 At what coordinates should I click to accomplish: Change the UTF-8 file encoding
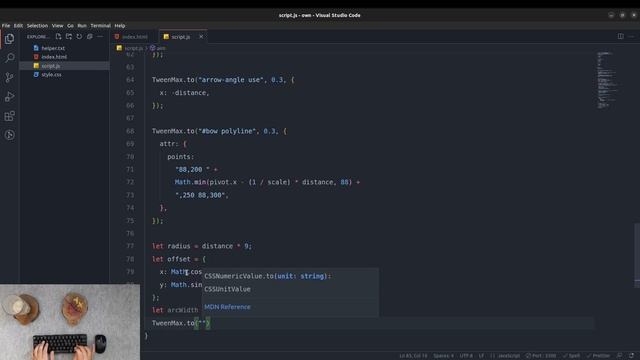pyautogui.click(x=466, y=356)
